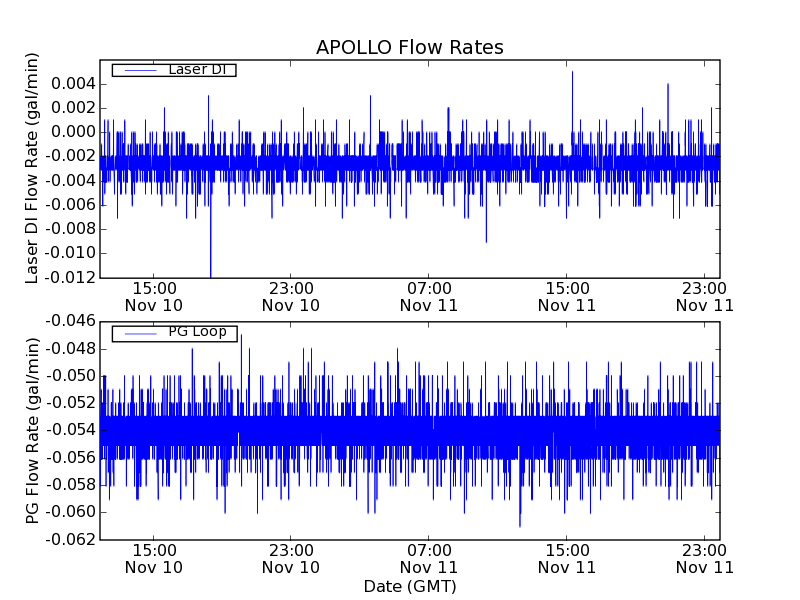
Task: Click the -0.052 y-axis tick label
Action: 70,403
